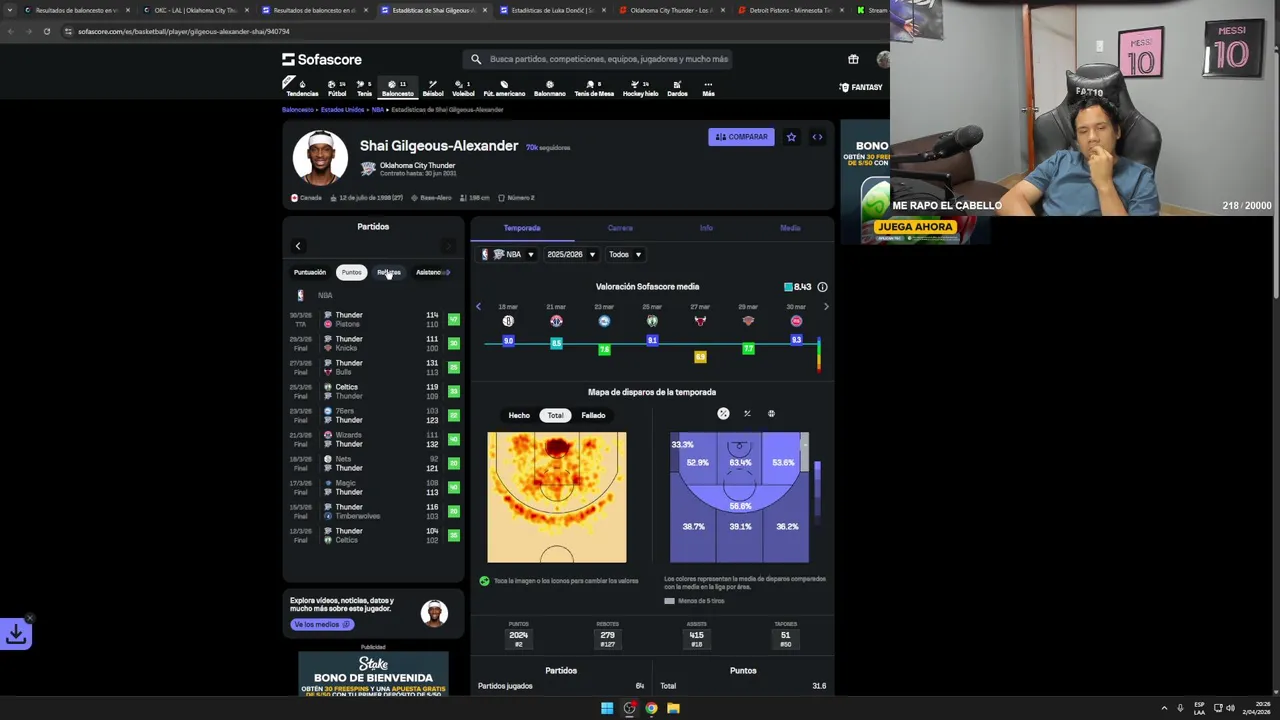The width and height of the screenshot is (1280, 720).
Task: Switch to OKC - LAL browser tab
Action: point(196,10)
